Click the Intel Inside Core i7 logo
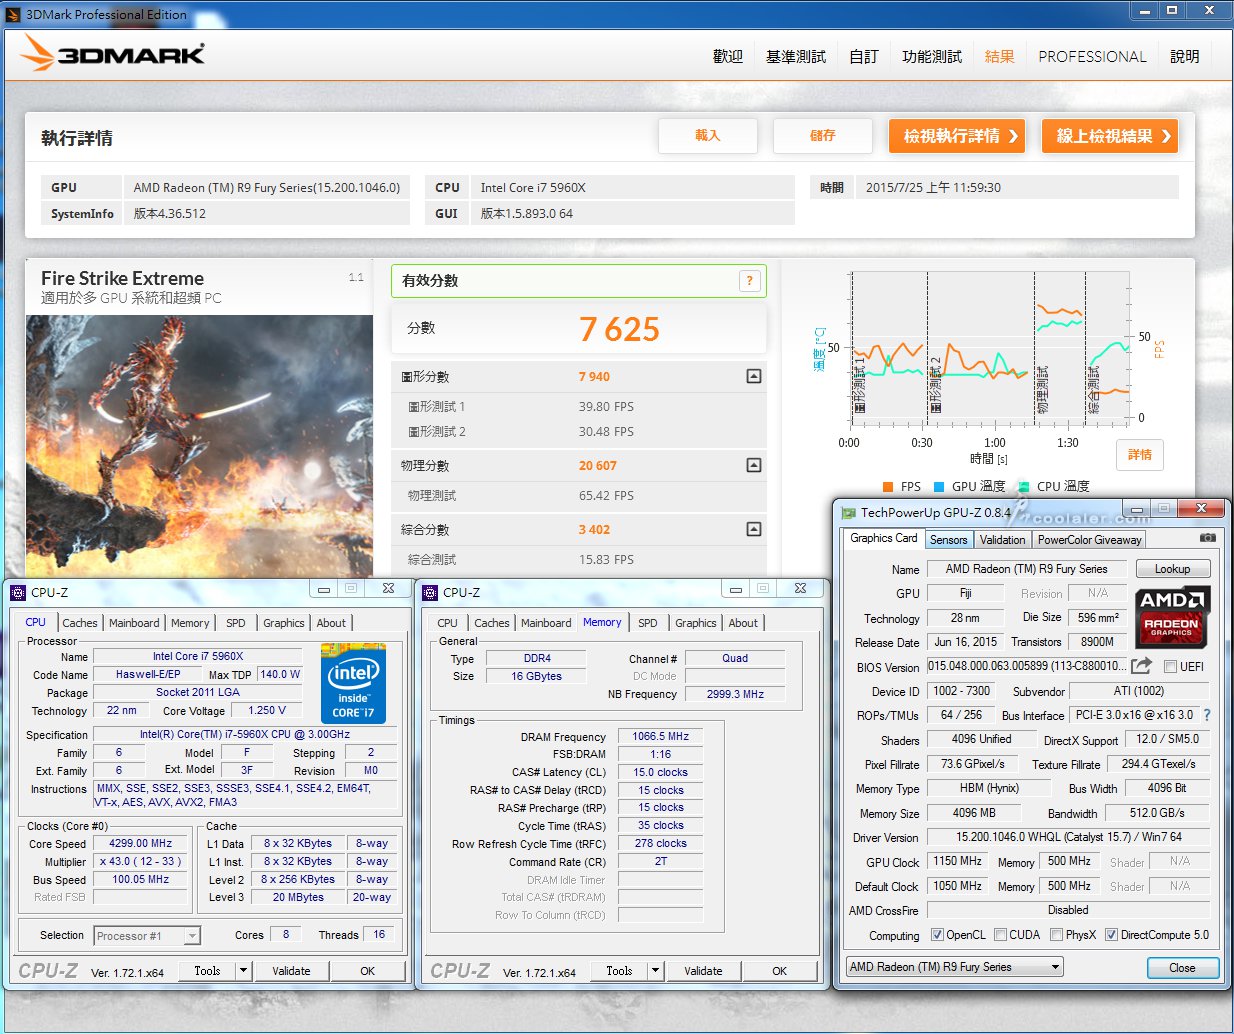This screenshot has width=1234, height=1034. [x=353, y=683]
